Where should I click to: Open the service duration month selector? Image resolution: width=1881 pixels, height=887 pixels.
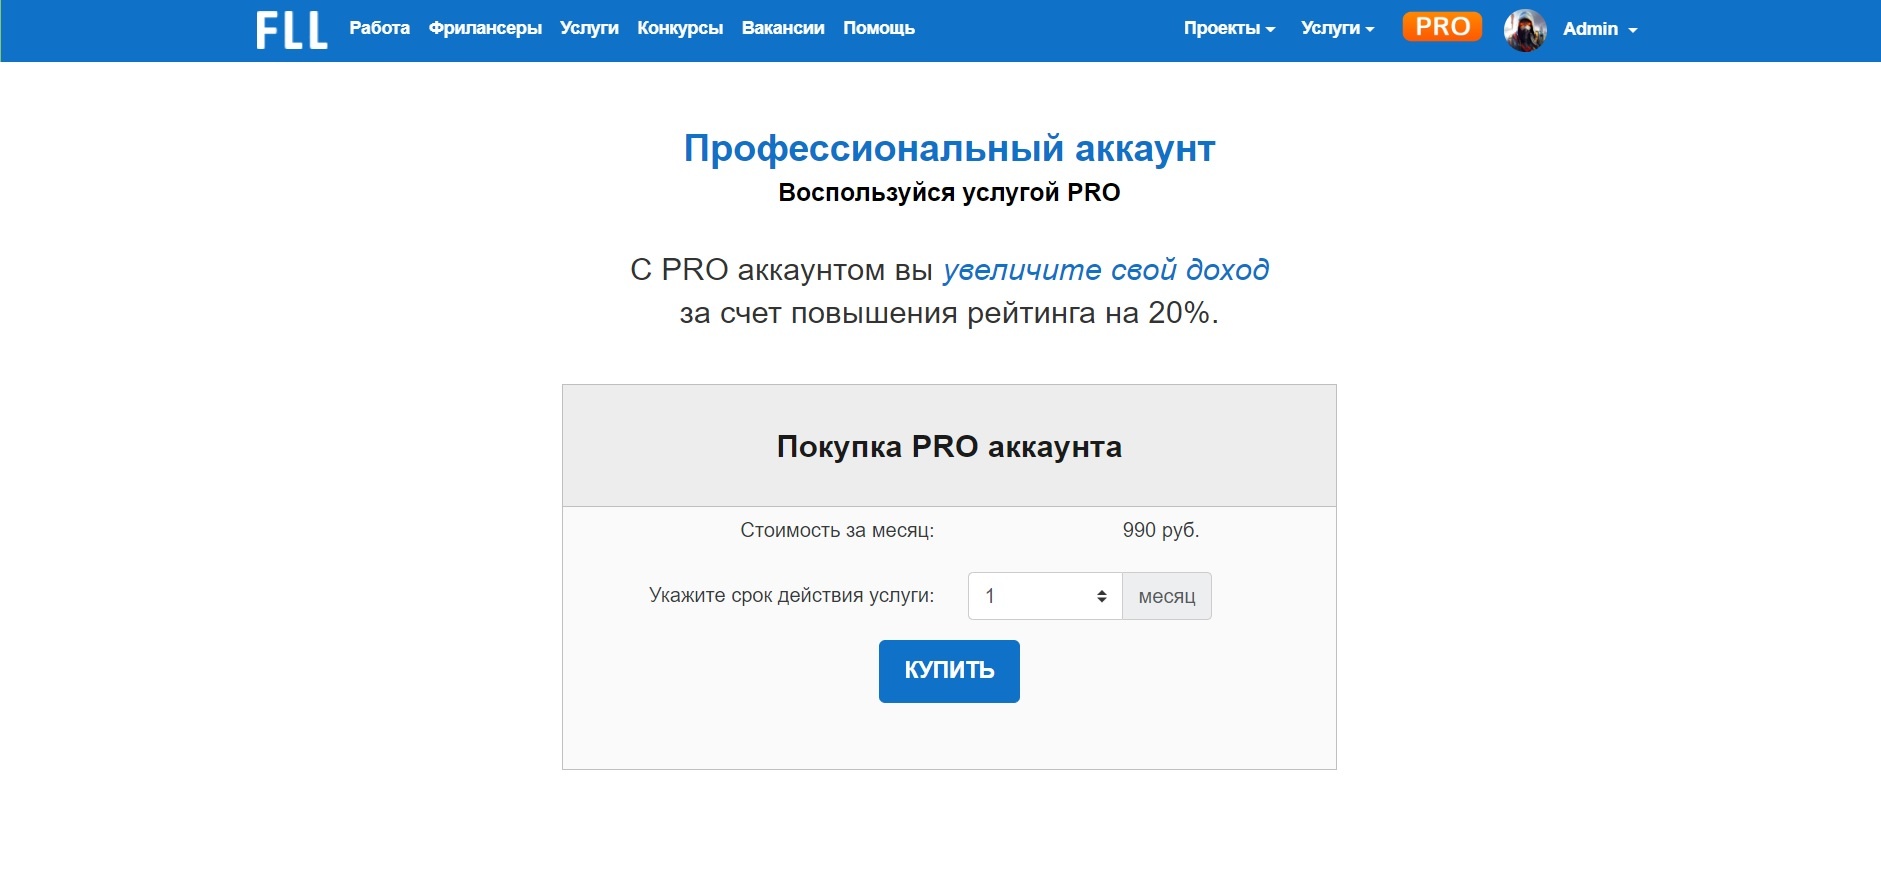pyautogui.click(x=1044, y=596)
